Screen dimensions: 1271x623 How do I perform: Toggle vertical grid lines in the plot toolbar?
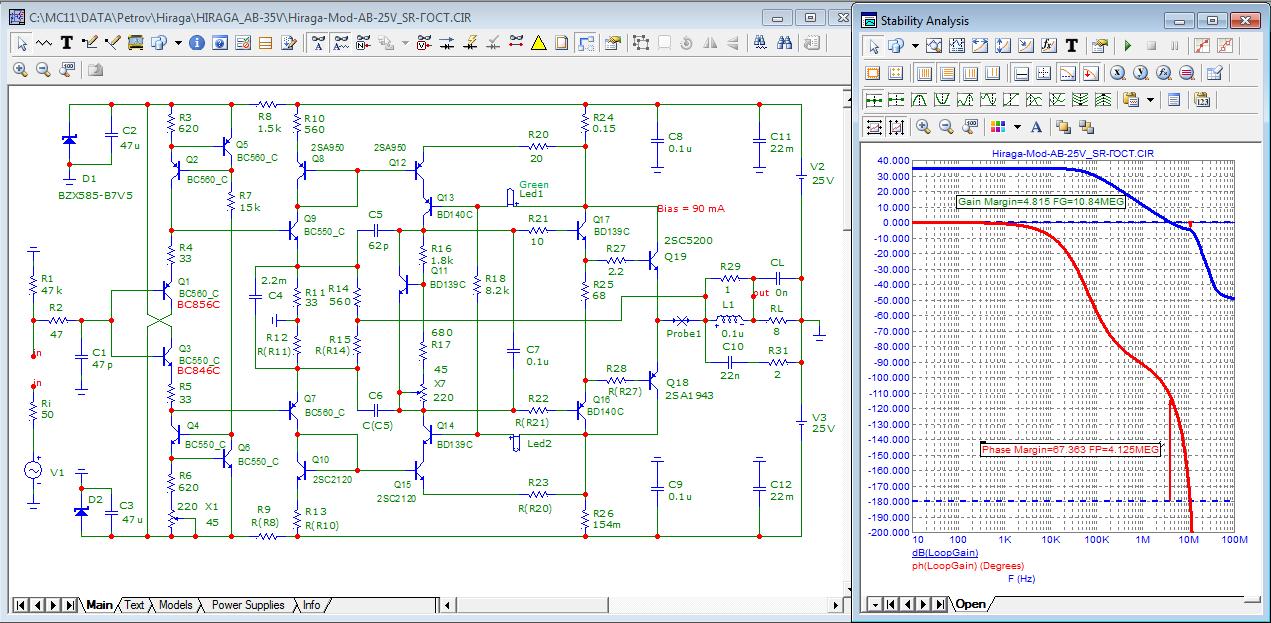click(923, 73)
